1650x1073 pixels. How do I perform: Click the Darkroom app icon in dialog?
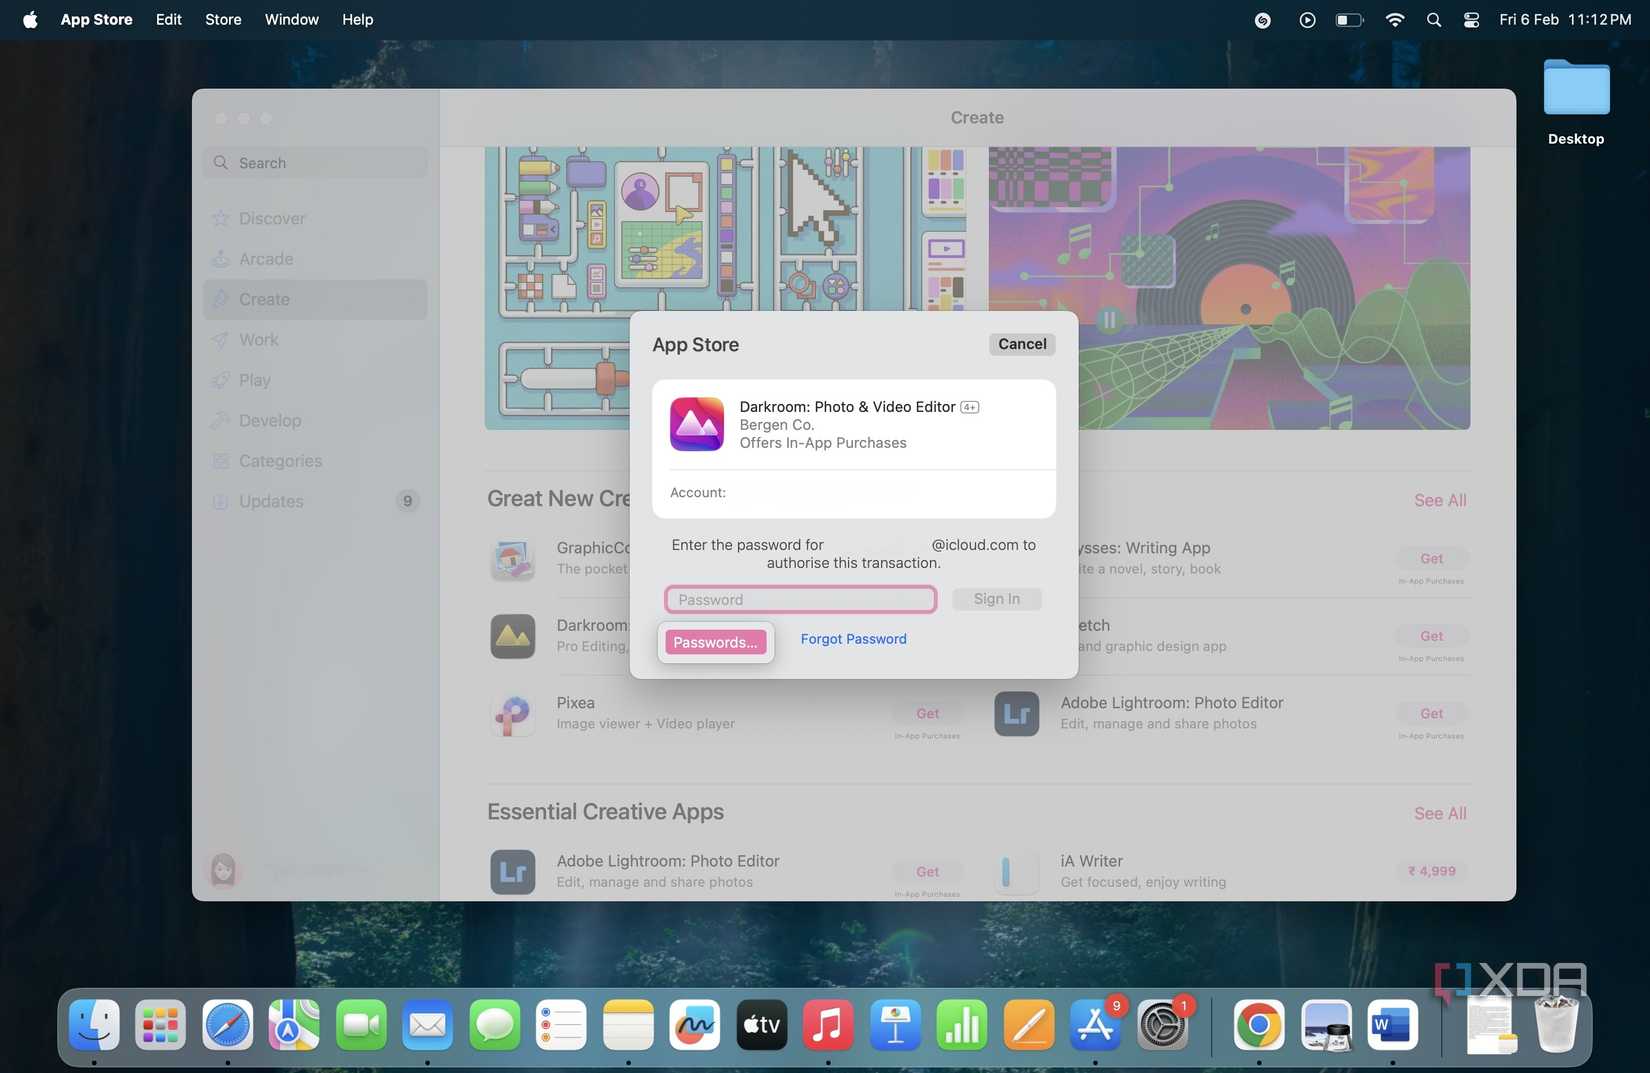(697, 424)
